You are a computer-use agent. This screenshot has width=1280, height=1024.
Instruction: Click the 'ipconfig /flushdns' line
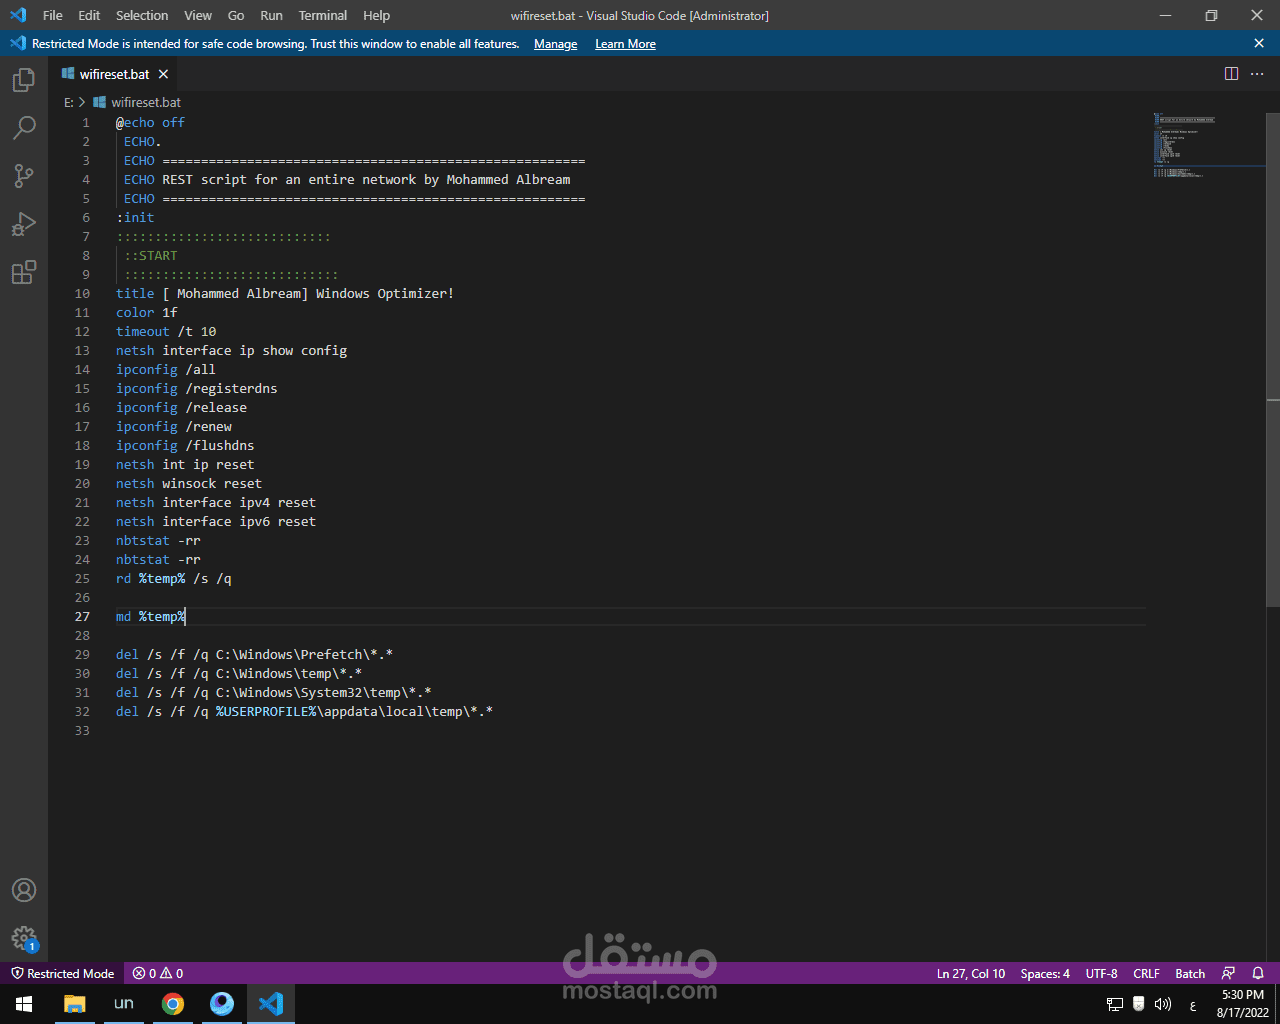point(185,445)
